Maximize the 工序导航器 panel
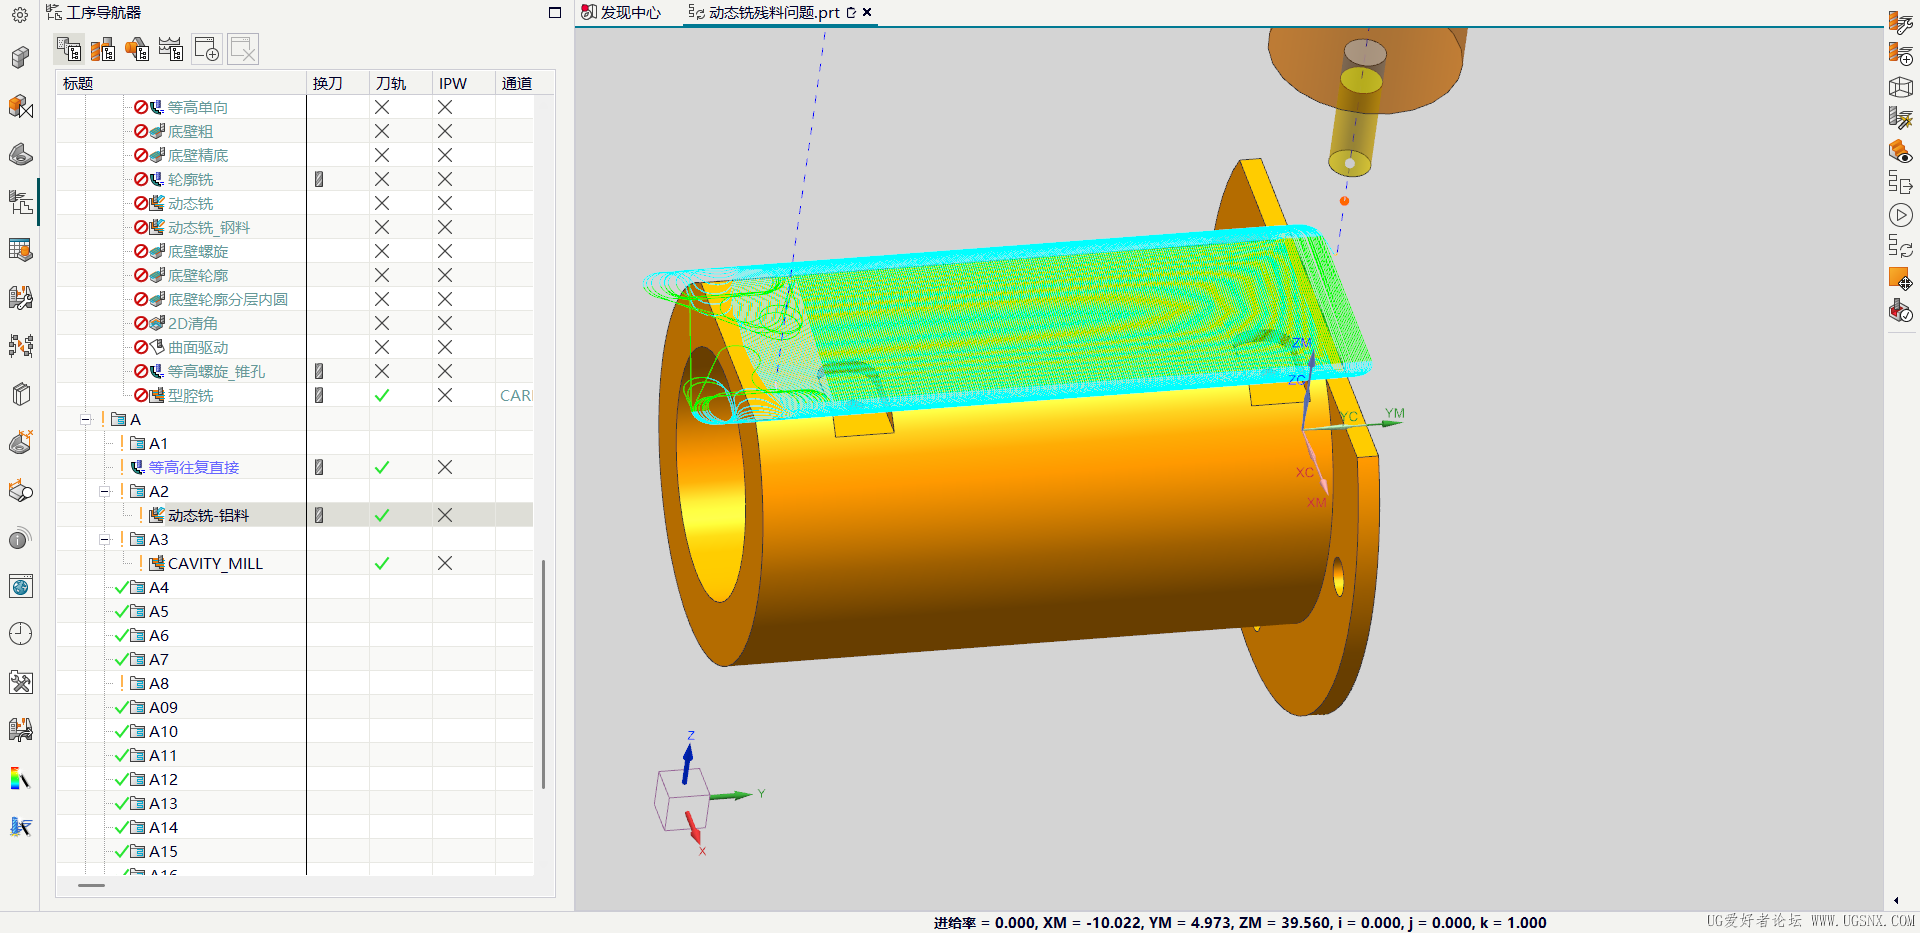Screen dimensions: 1920x933 [555, 13]
